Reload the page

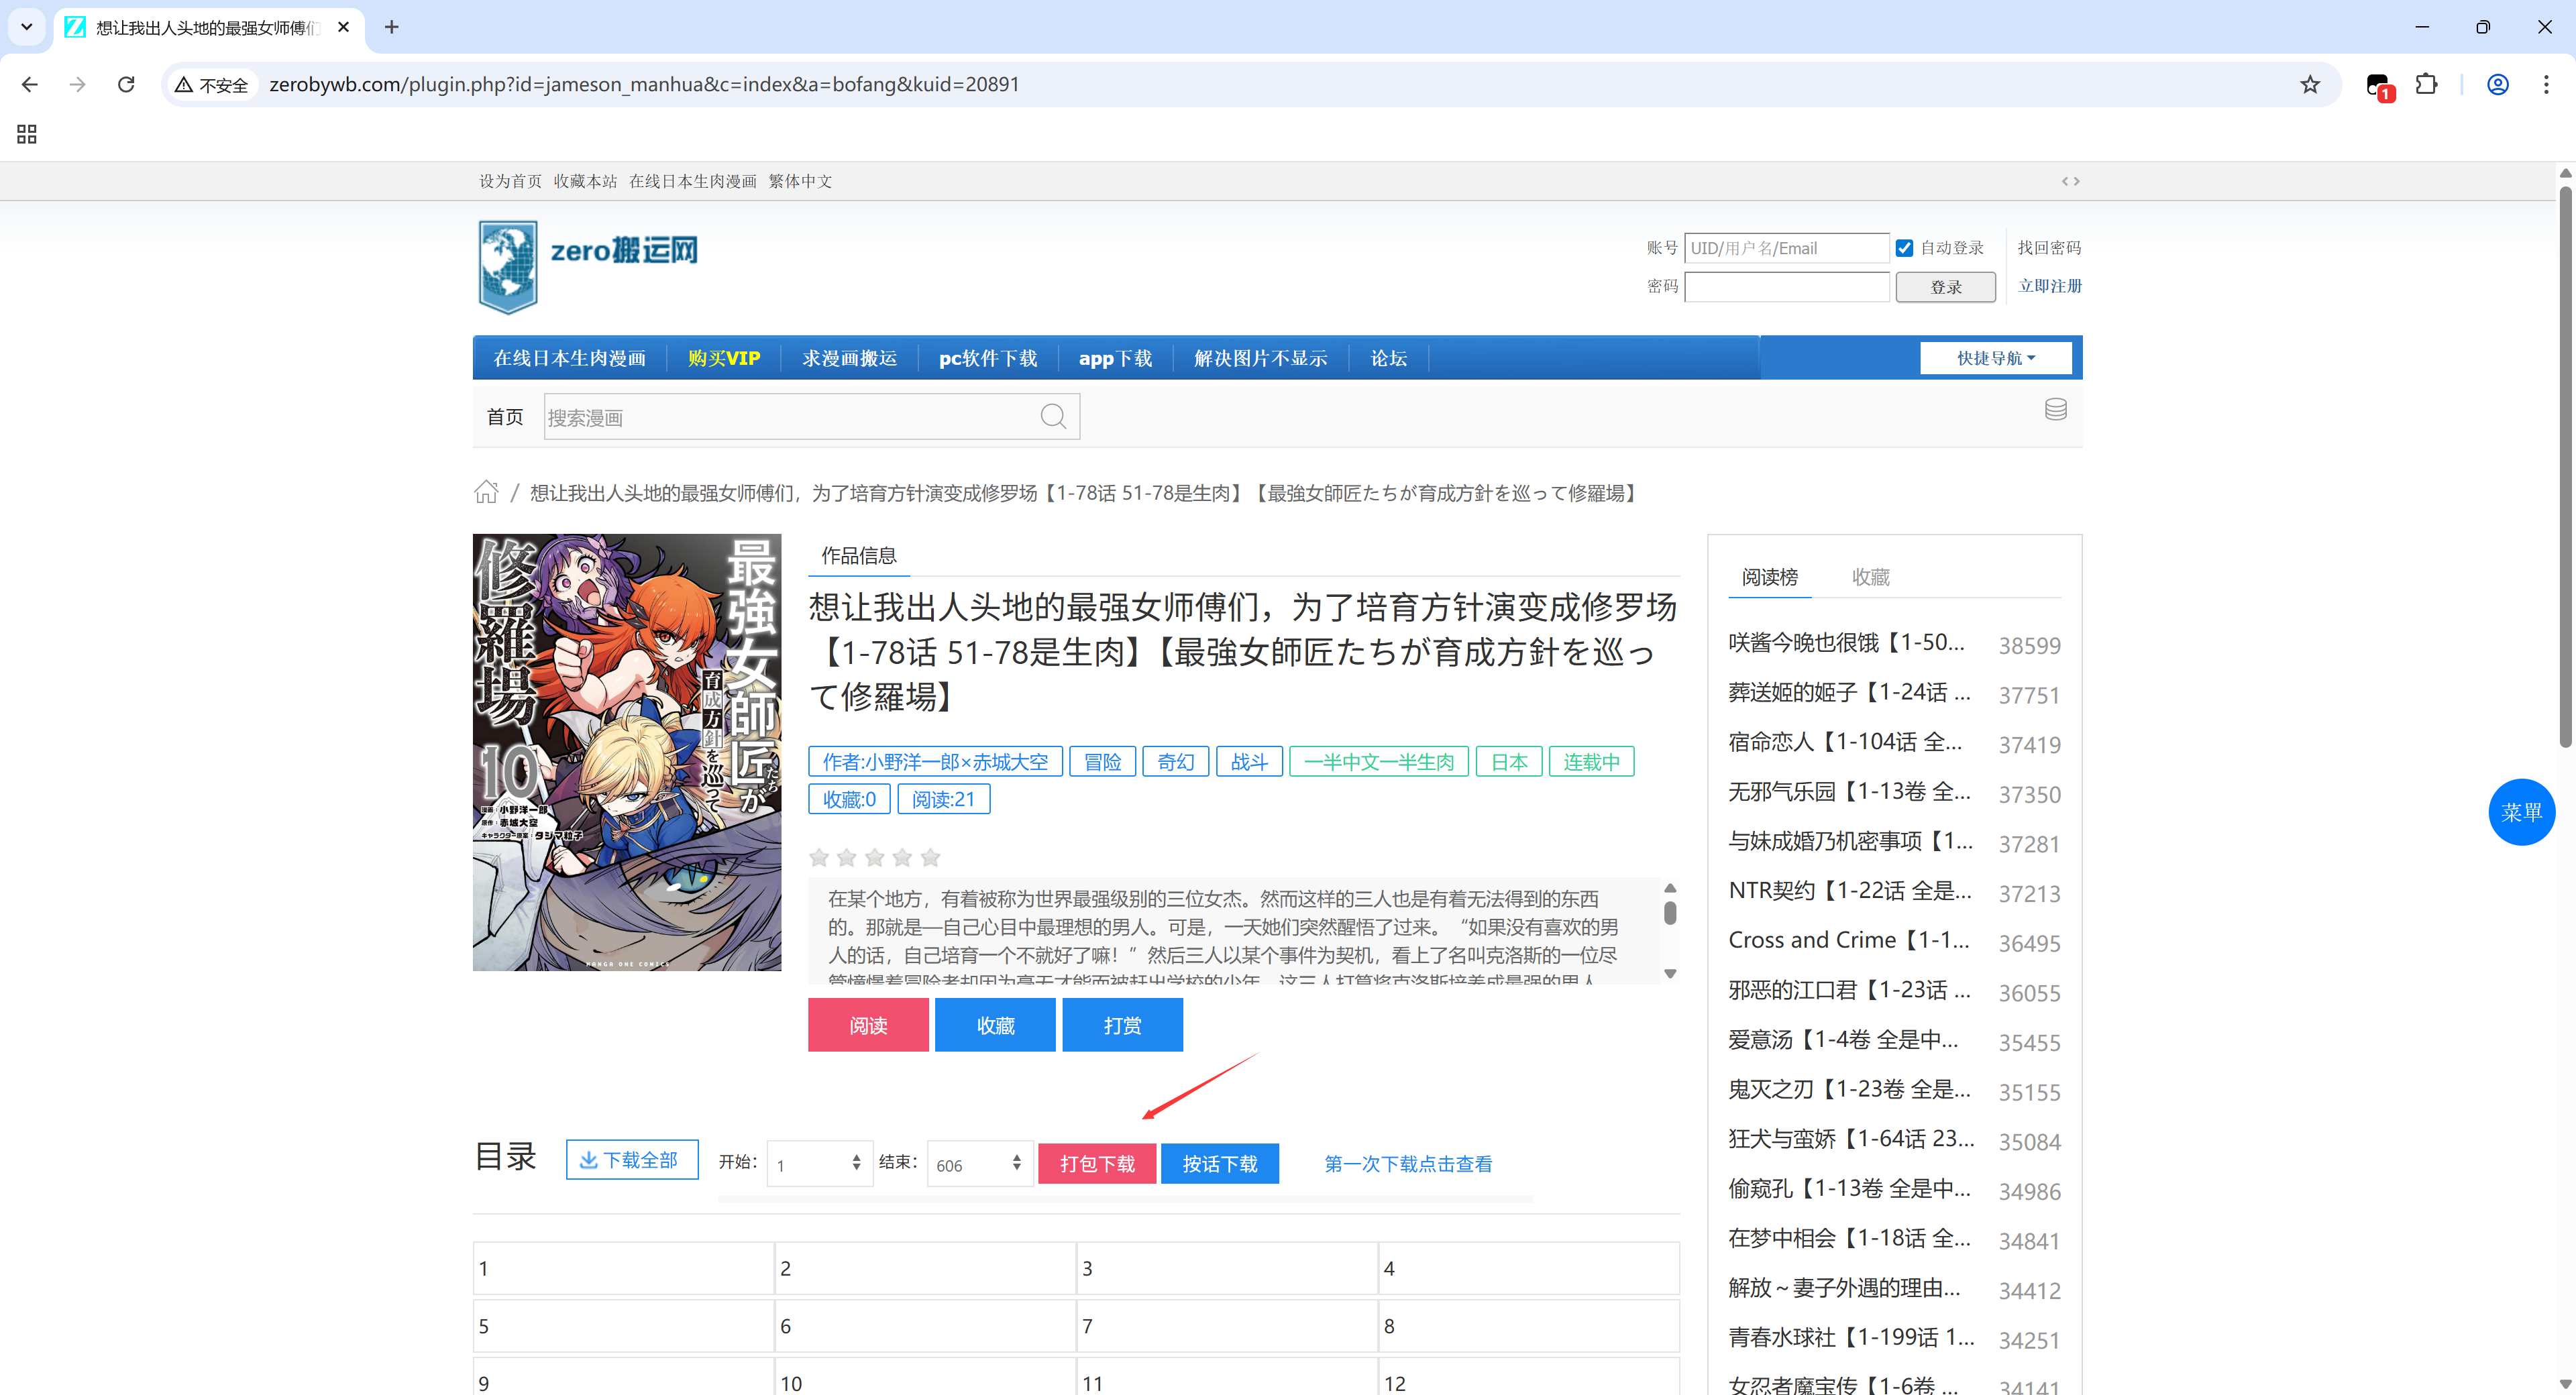click(126, 84)
